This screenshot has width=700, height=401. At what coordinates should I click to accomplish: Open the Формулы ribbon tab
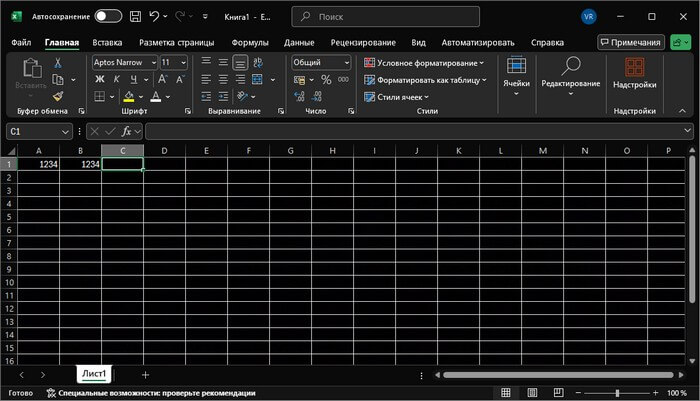[x=249, y=43]
